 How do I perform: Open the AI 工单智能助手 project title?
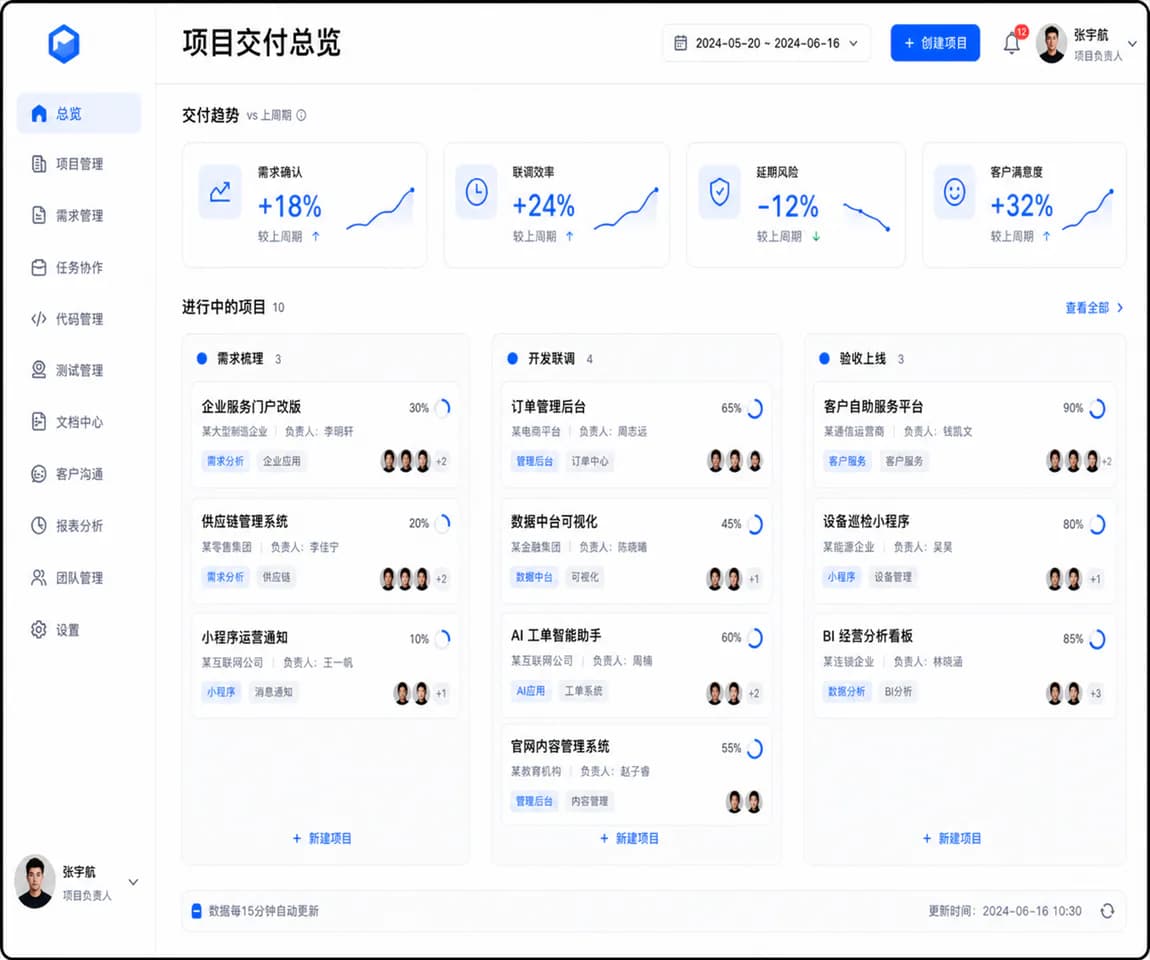pyautogui.click(x=556, y=635)
